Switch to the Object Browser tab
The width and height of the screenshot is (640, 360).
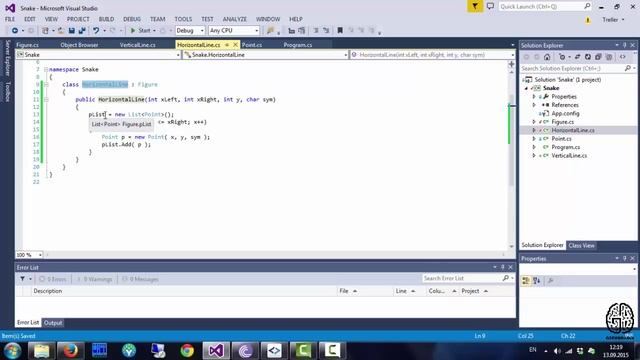[x=79, y=45]
